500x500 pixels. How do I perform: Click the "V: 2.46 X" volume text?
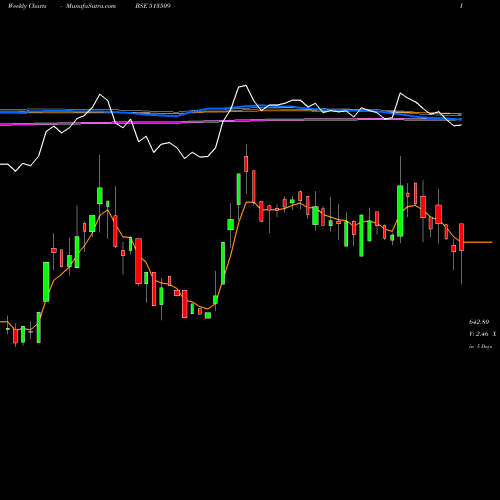coord(482,334)
